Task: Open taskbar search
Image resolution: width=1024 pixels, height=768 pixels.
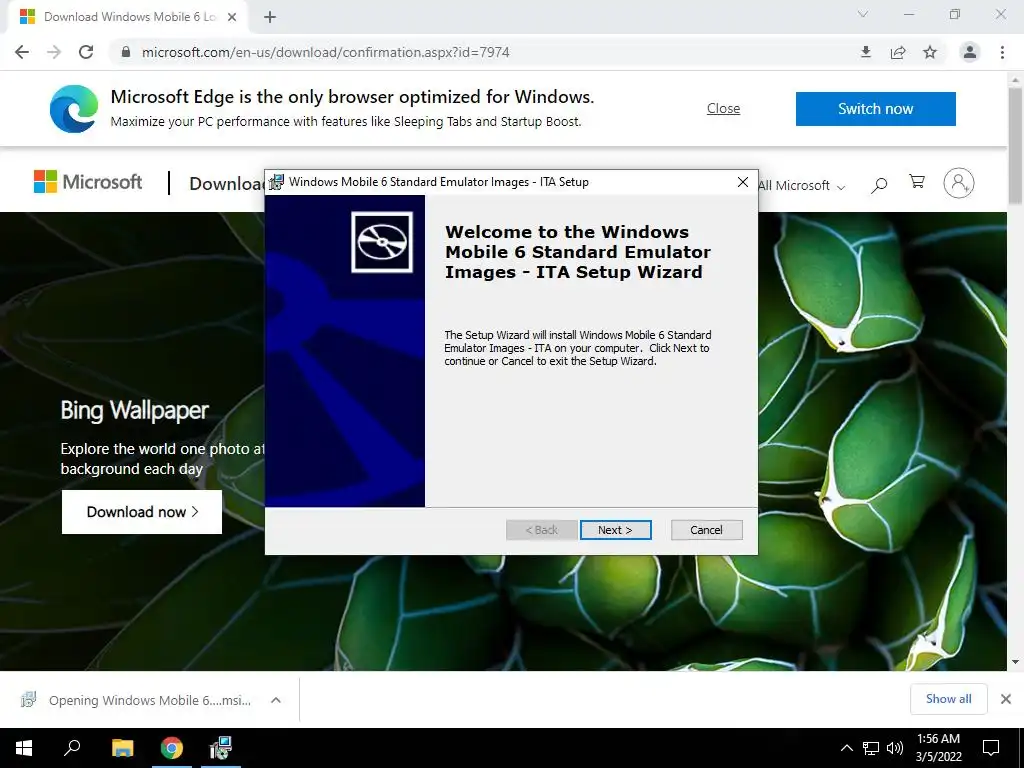Action: point(72,748)
